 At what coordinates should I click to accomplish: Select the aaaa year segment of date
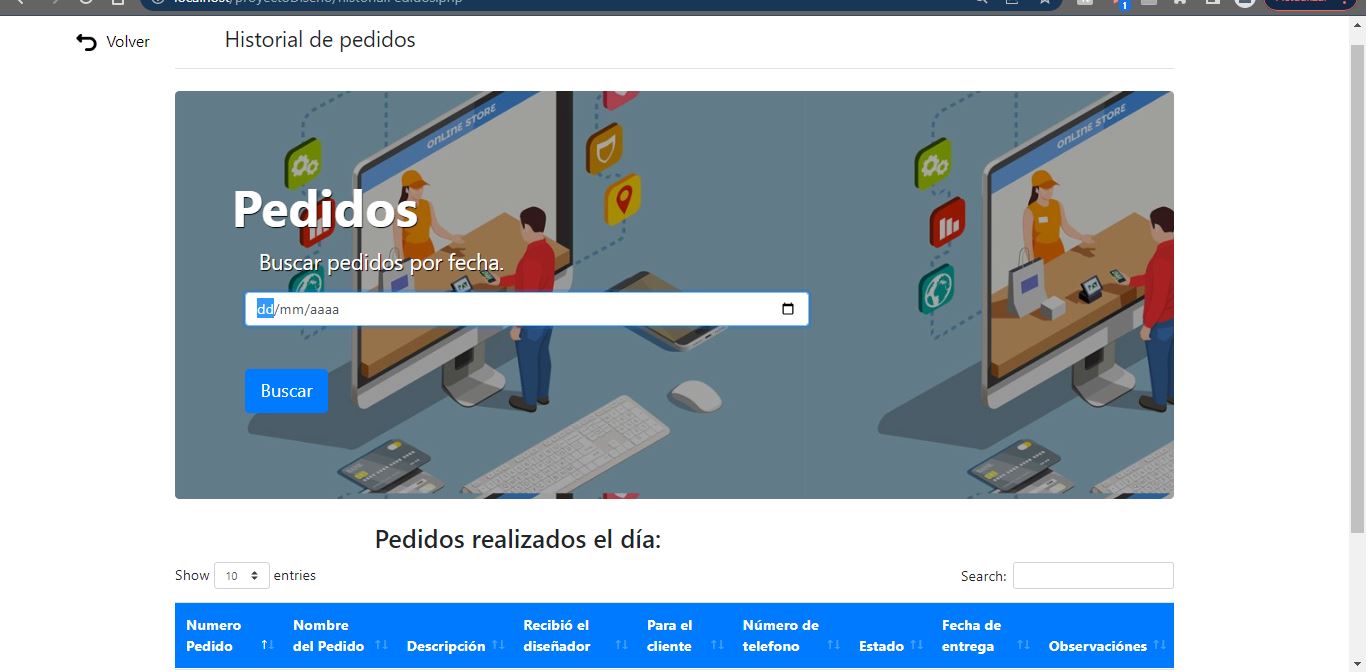[x=324, y=309]
